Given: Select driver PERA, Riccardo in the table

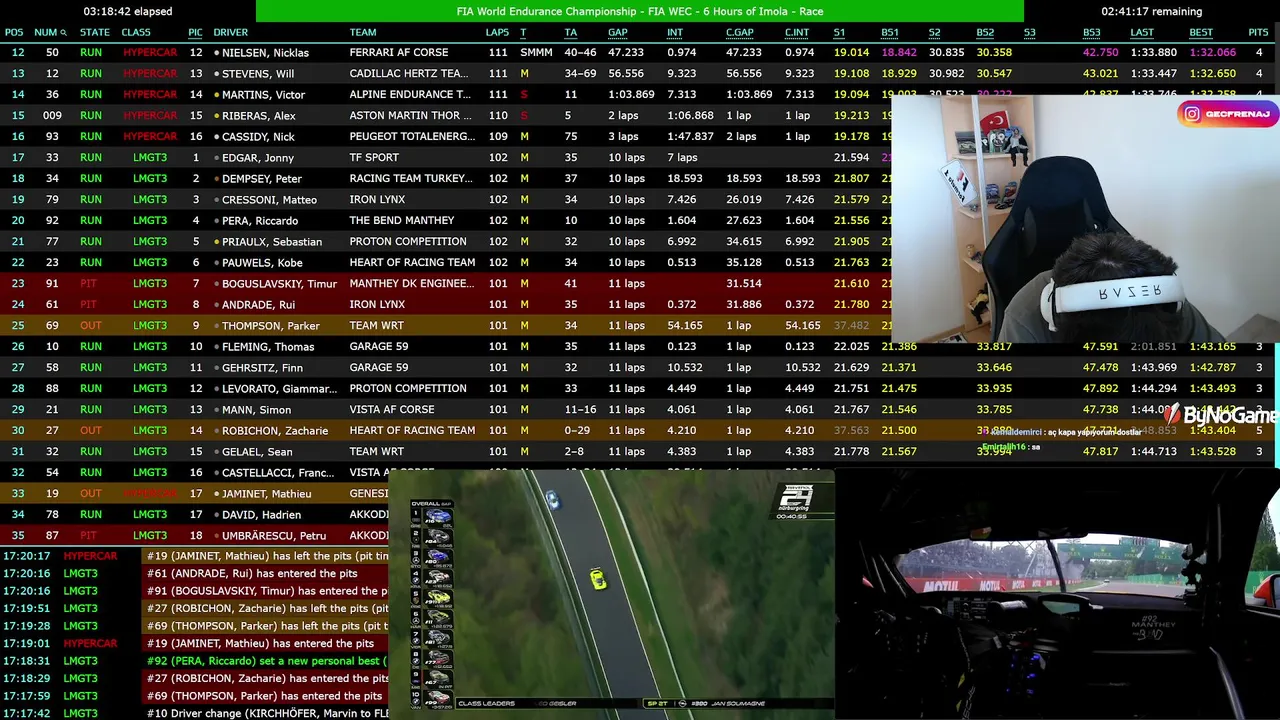Looking at the screenshot, I should [260, 221].
